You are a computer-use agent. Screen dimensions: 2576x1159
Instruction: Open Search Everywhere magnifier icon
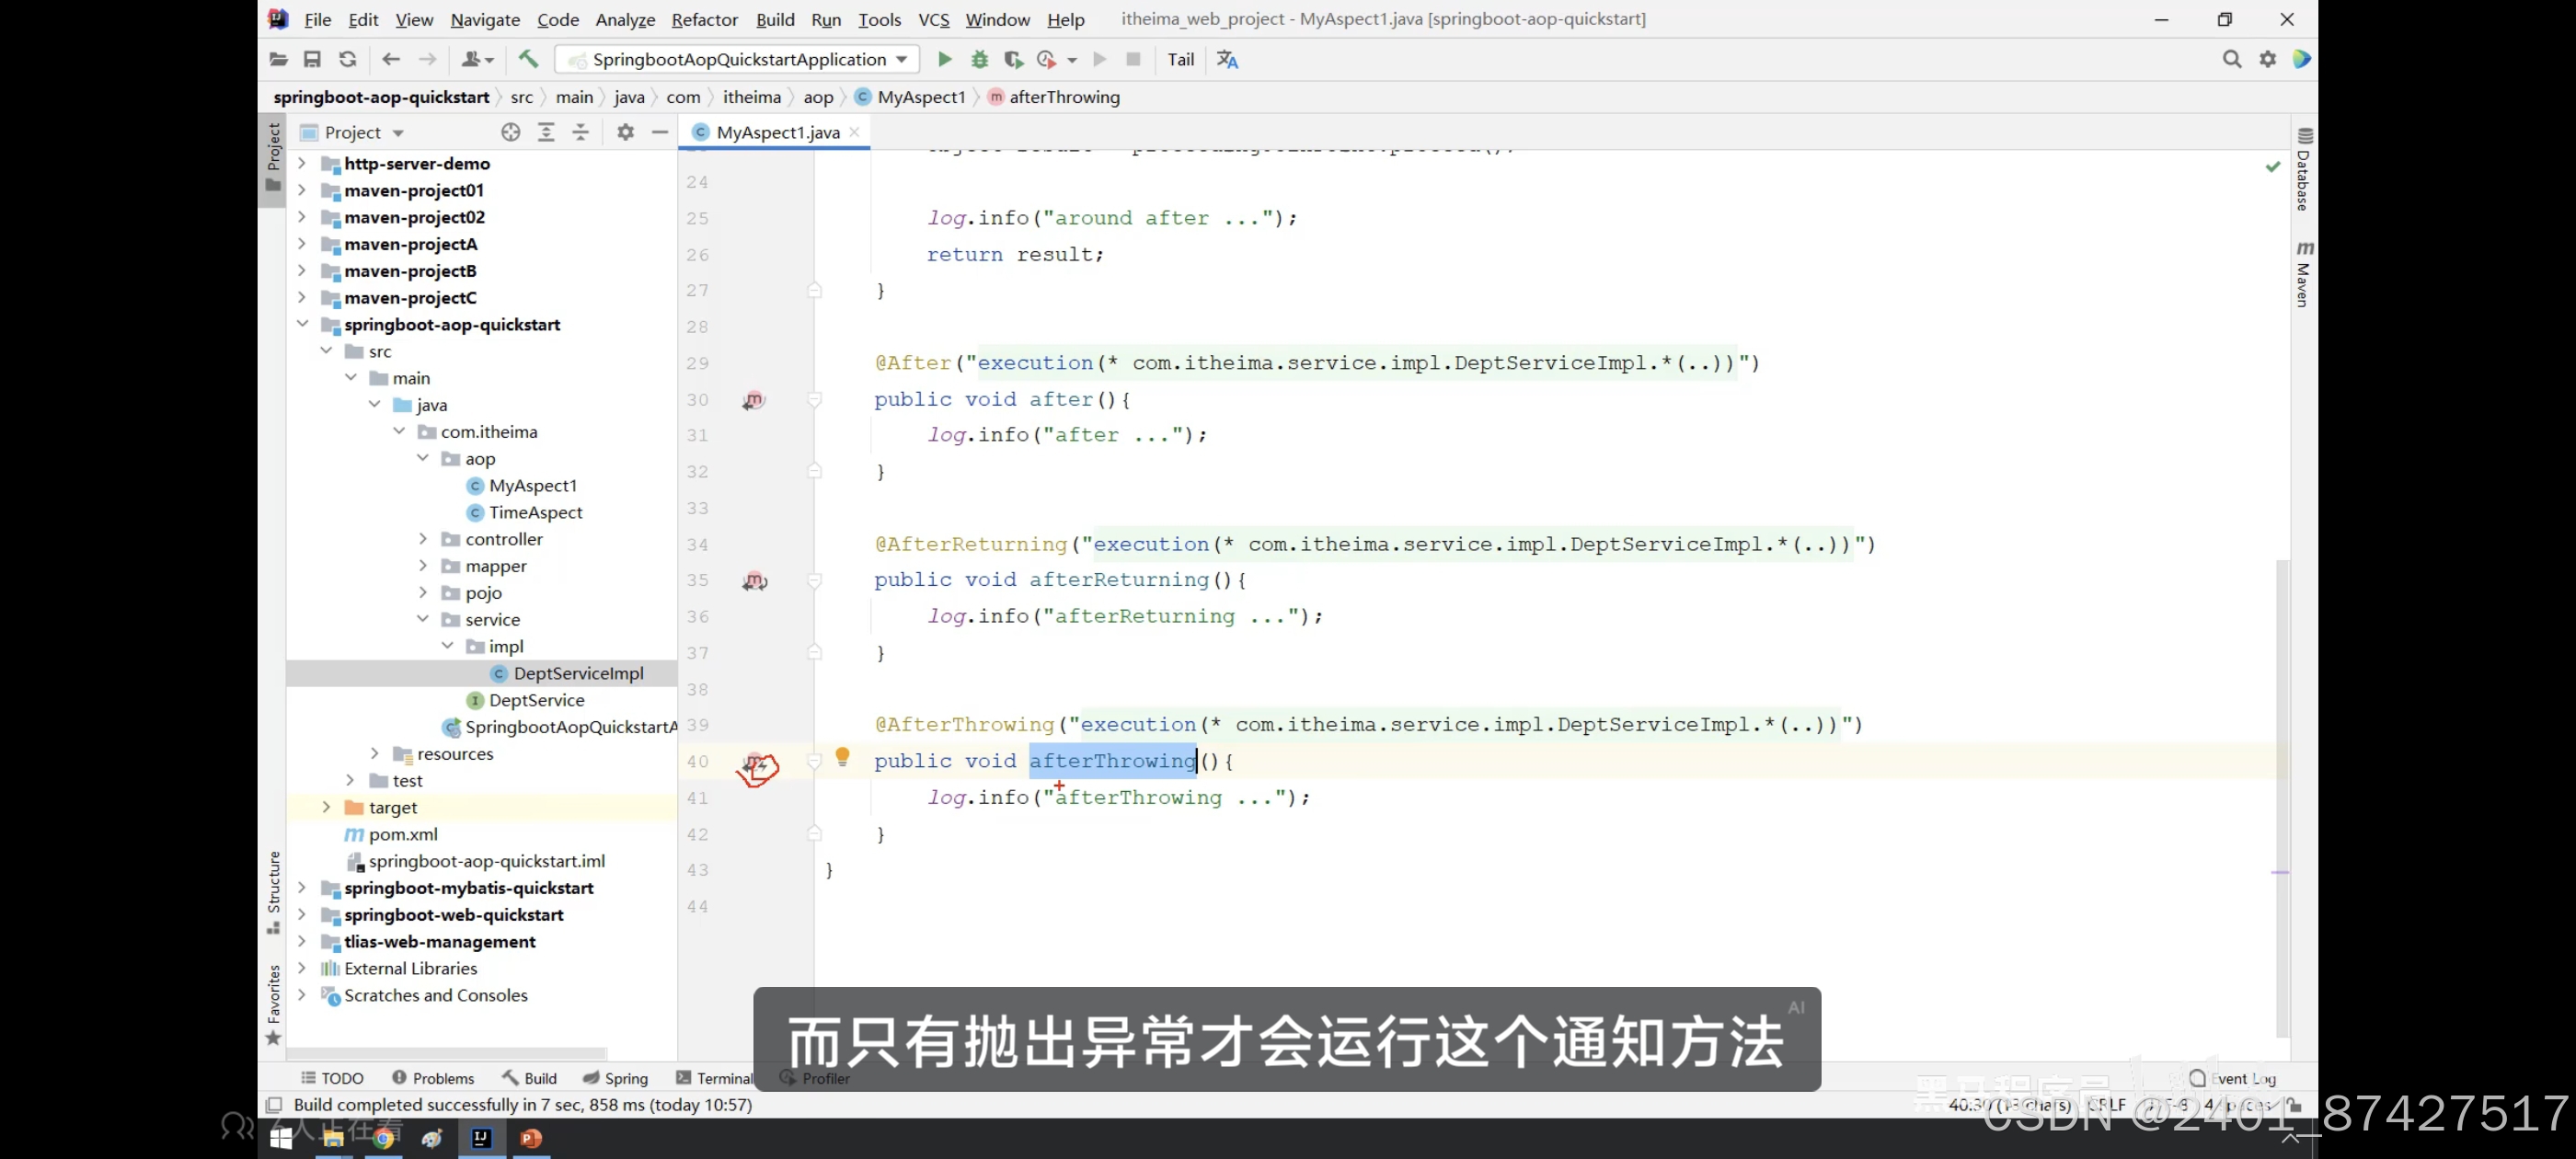click(x=2231, y=59)
